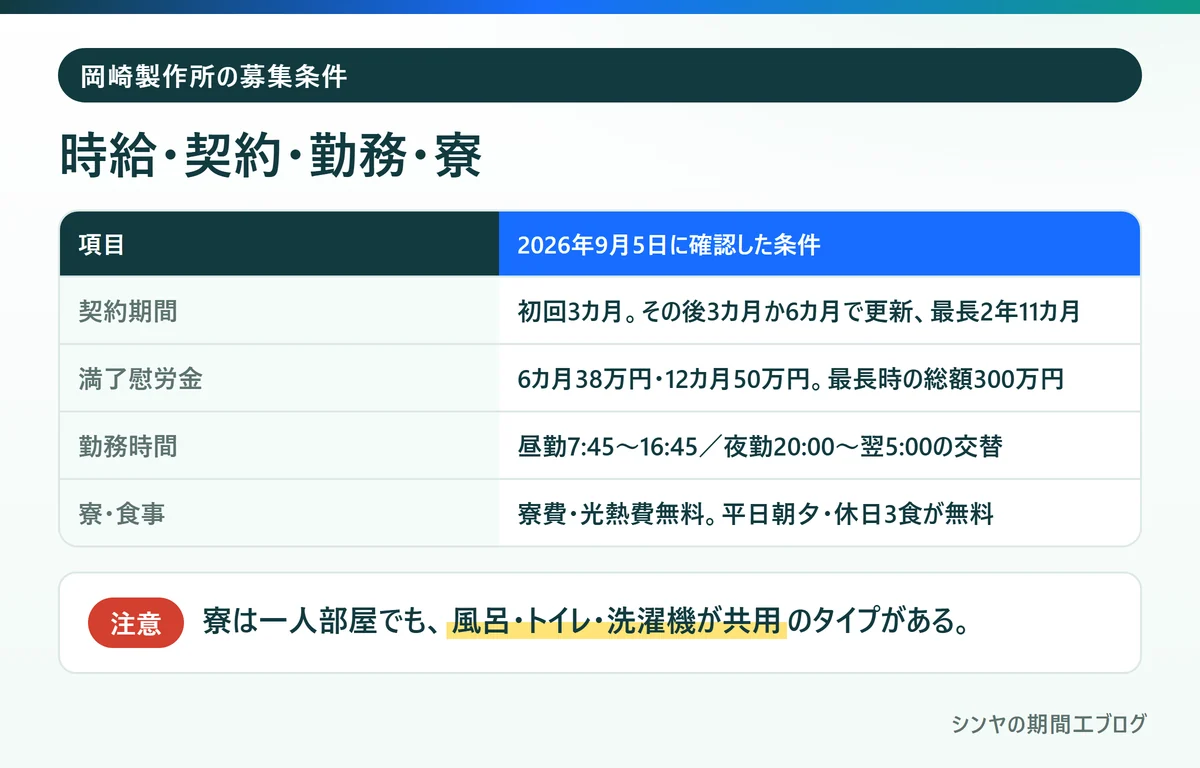Click the row label 契約期間
This screenshot has width=1200, height=768.
pyautogui.click(x=128, y=311)
